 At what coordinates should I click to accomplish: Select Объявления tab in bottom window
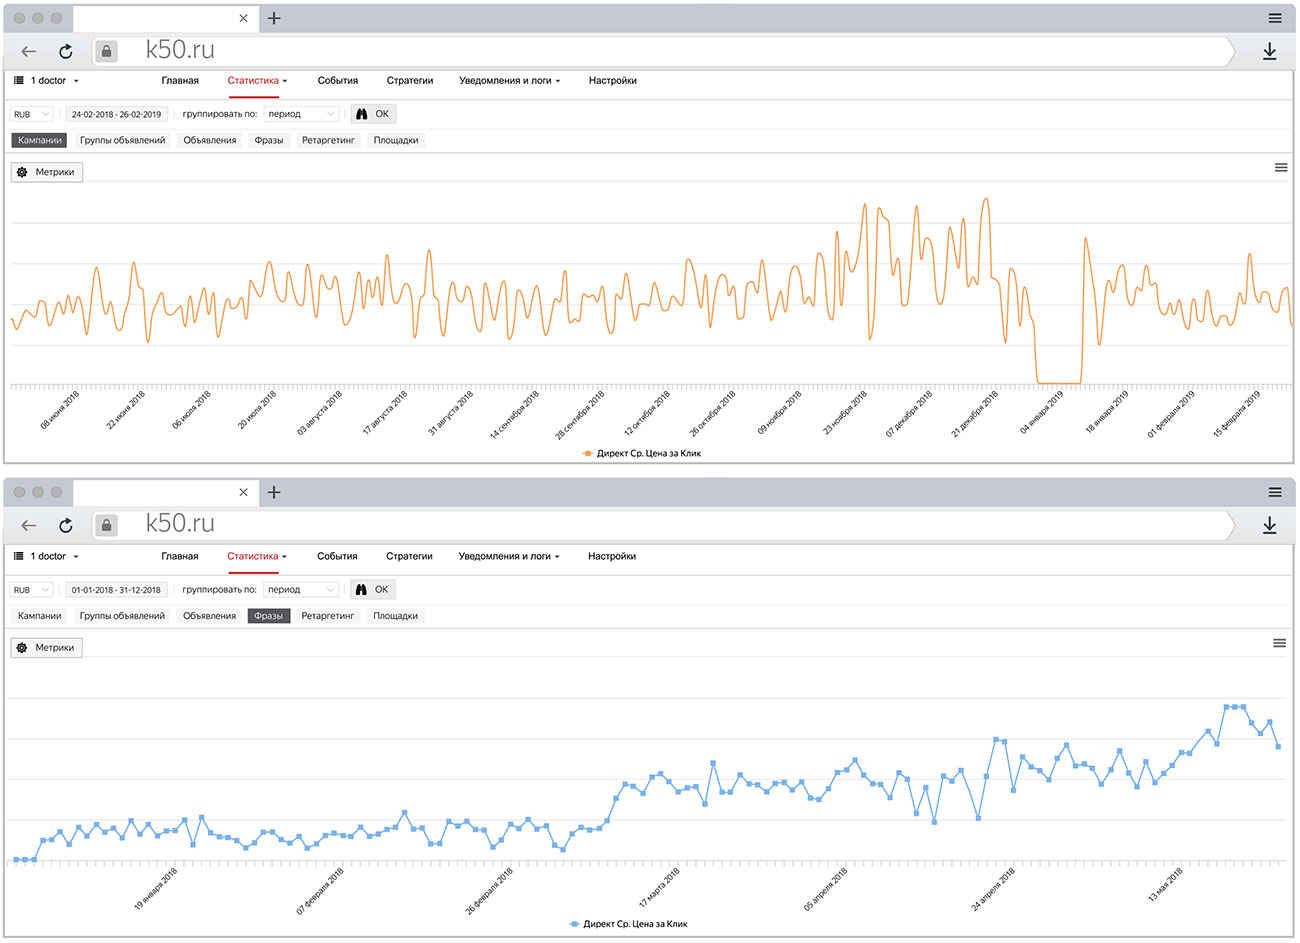210,616
